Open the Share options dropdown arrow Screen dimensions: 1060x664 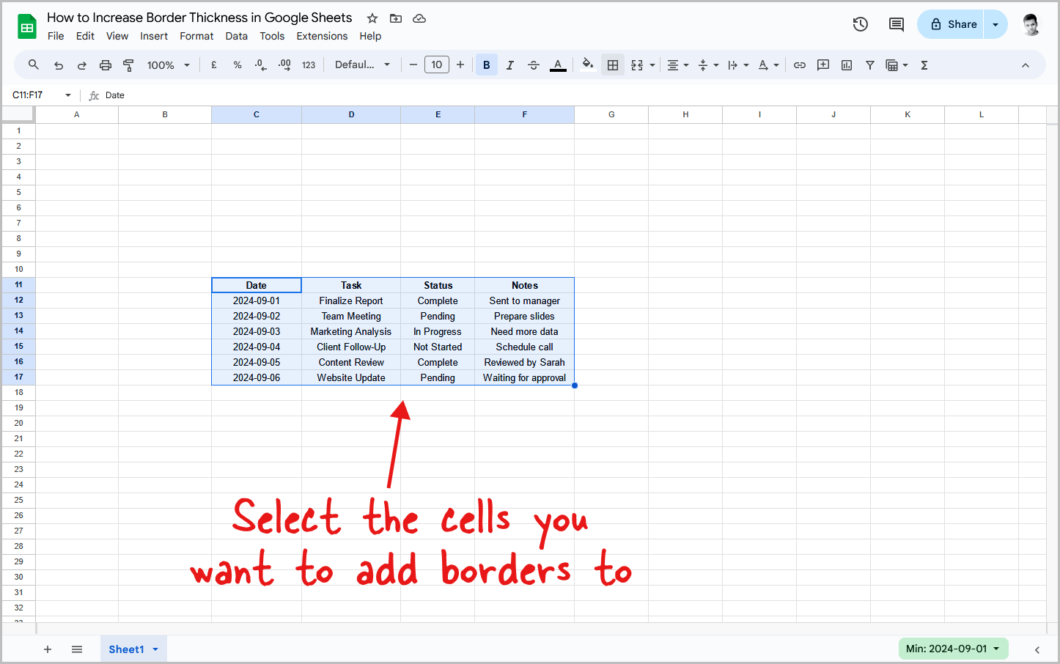[x=995, y=24]
